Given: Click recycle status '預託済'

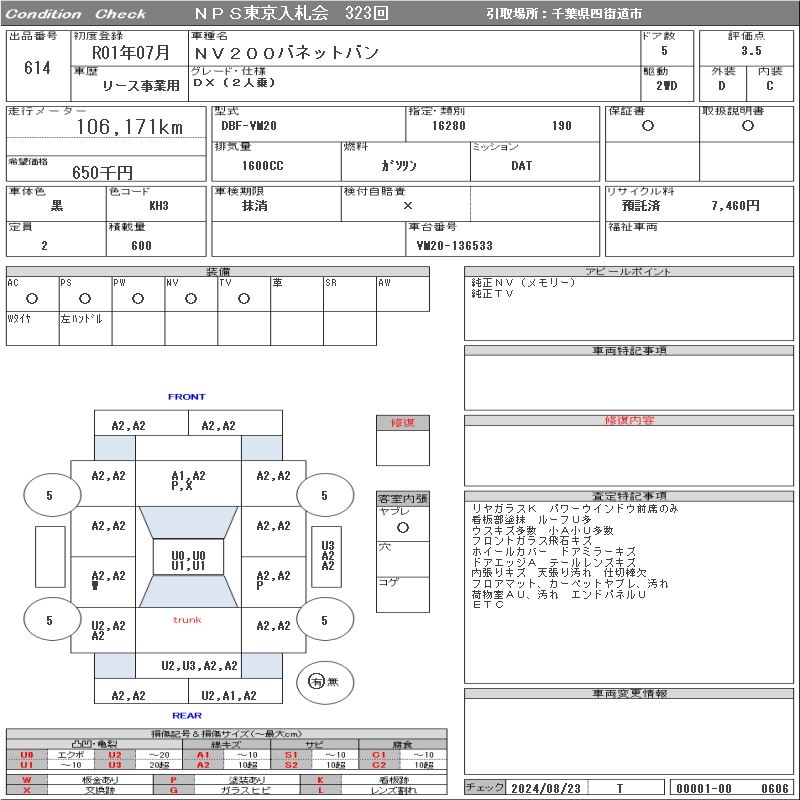Looking at the screenshot, I should (641, 206).
